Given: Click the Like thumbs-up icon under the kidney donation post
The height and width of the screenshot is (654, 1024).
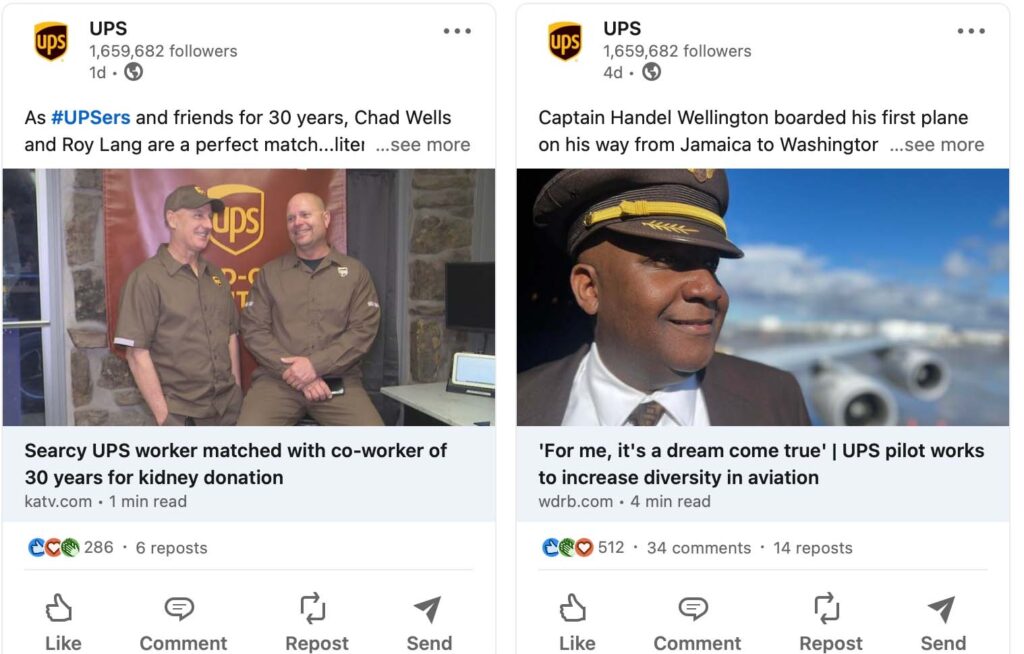Looking at the screenshot, I should 62,608.
